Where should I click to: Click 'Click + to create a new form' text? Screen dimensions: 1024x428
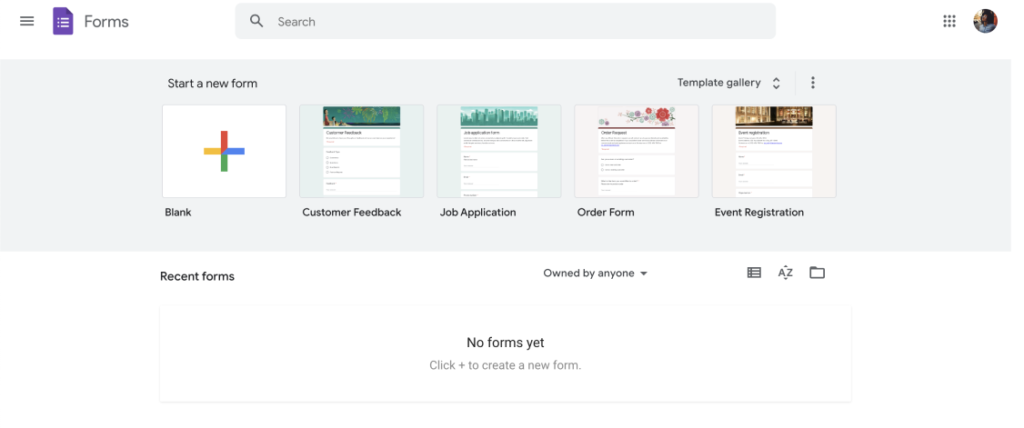point(505,365)
